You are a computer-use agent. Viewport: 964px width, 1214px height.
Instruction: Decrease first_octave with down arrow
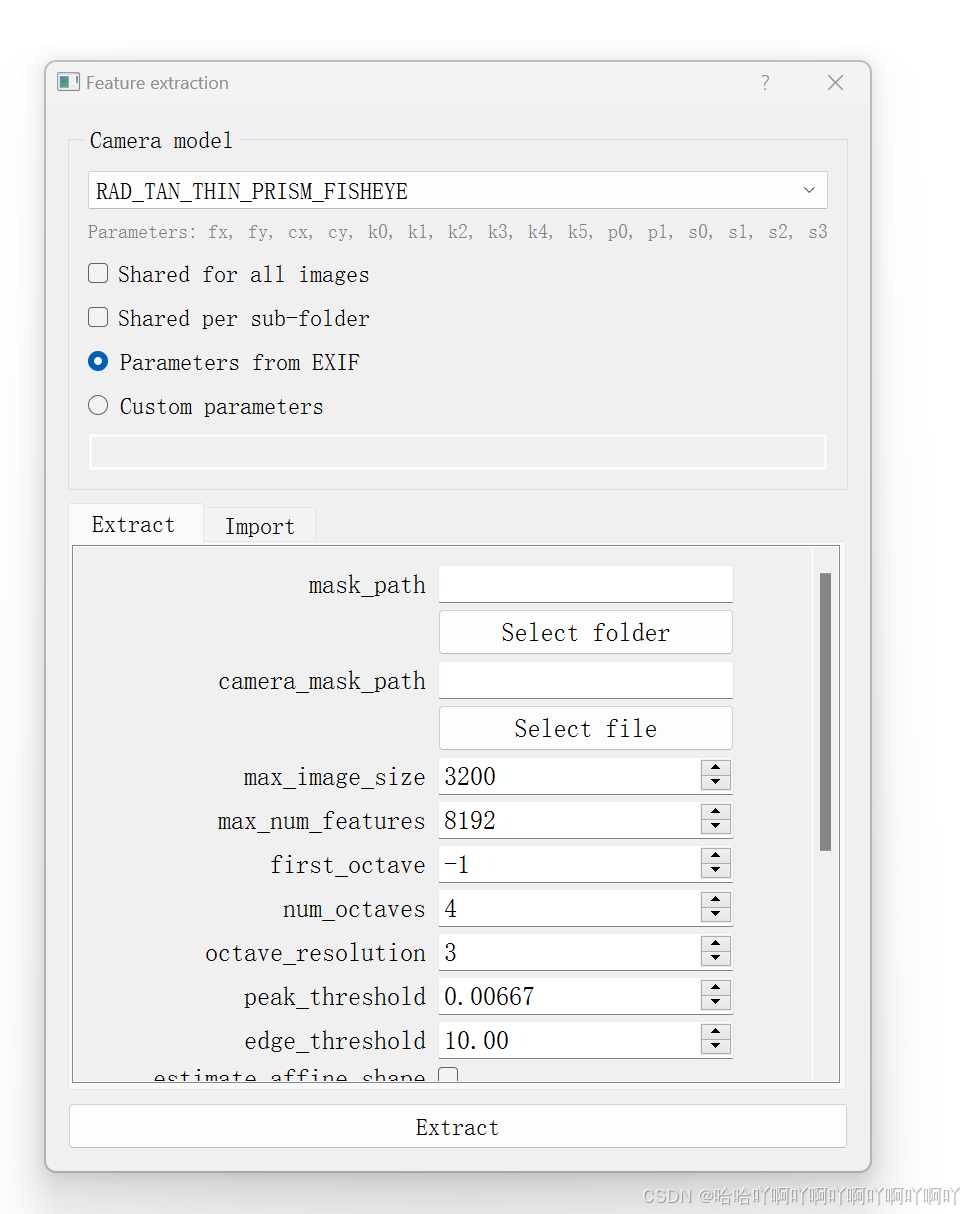(716, 872)
